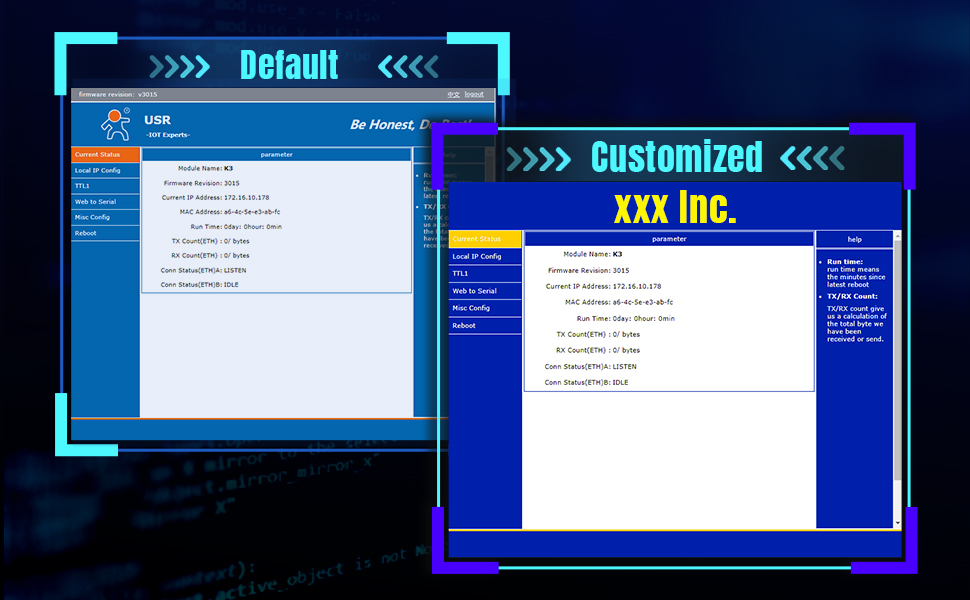Click 'Run Time' row in Customized window
The height and width of the screenshot is (600, 970).
click(625, 319)
